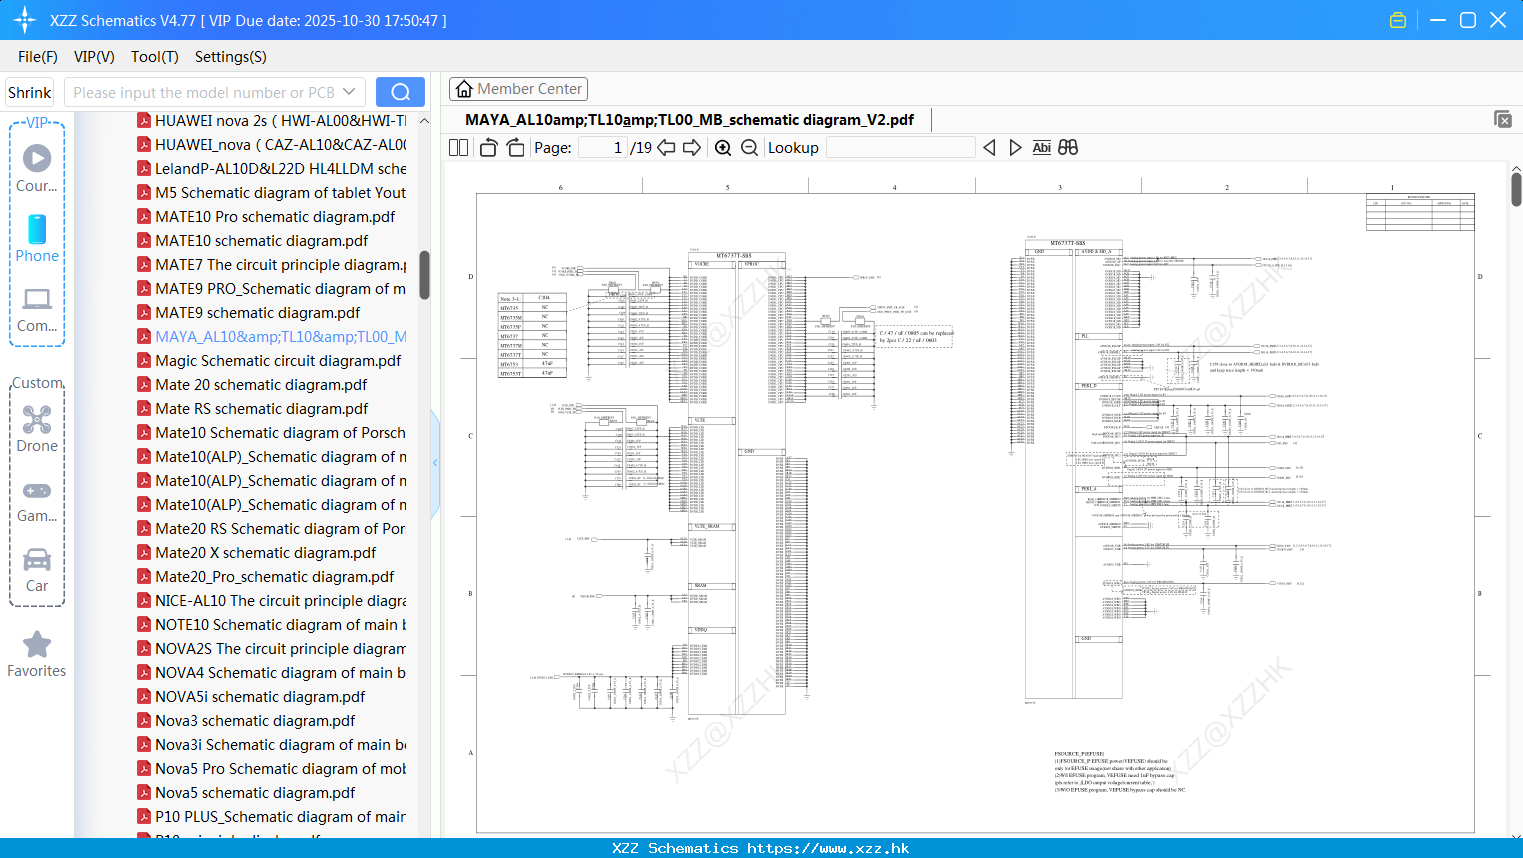
Task: Open NICE-AL10 circuit principle diagram
Action: [x=271, y=600]
